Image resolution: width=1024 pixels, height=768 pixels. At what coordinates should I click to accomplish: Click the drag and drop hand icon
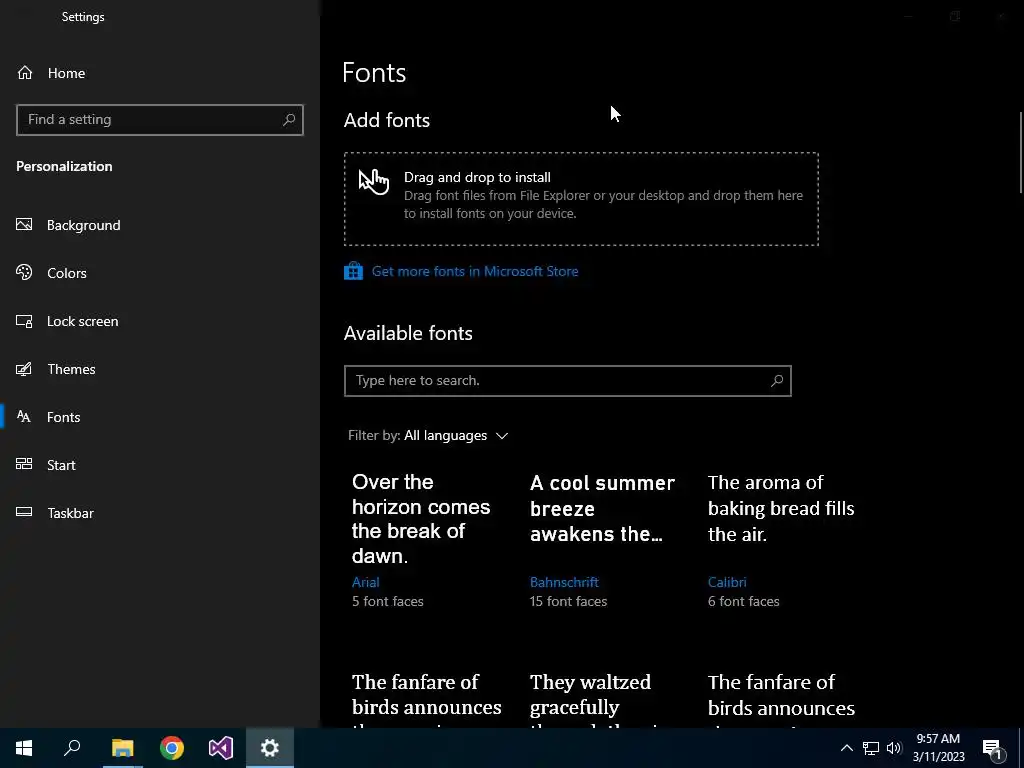[374, 181]
